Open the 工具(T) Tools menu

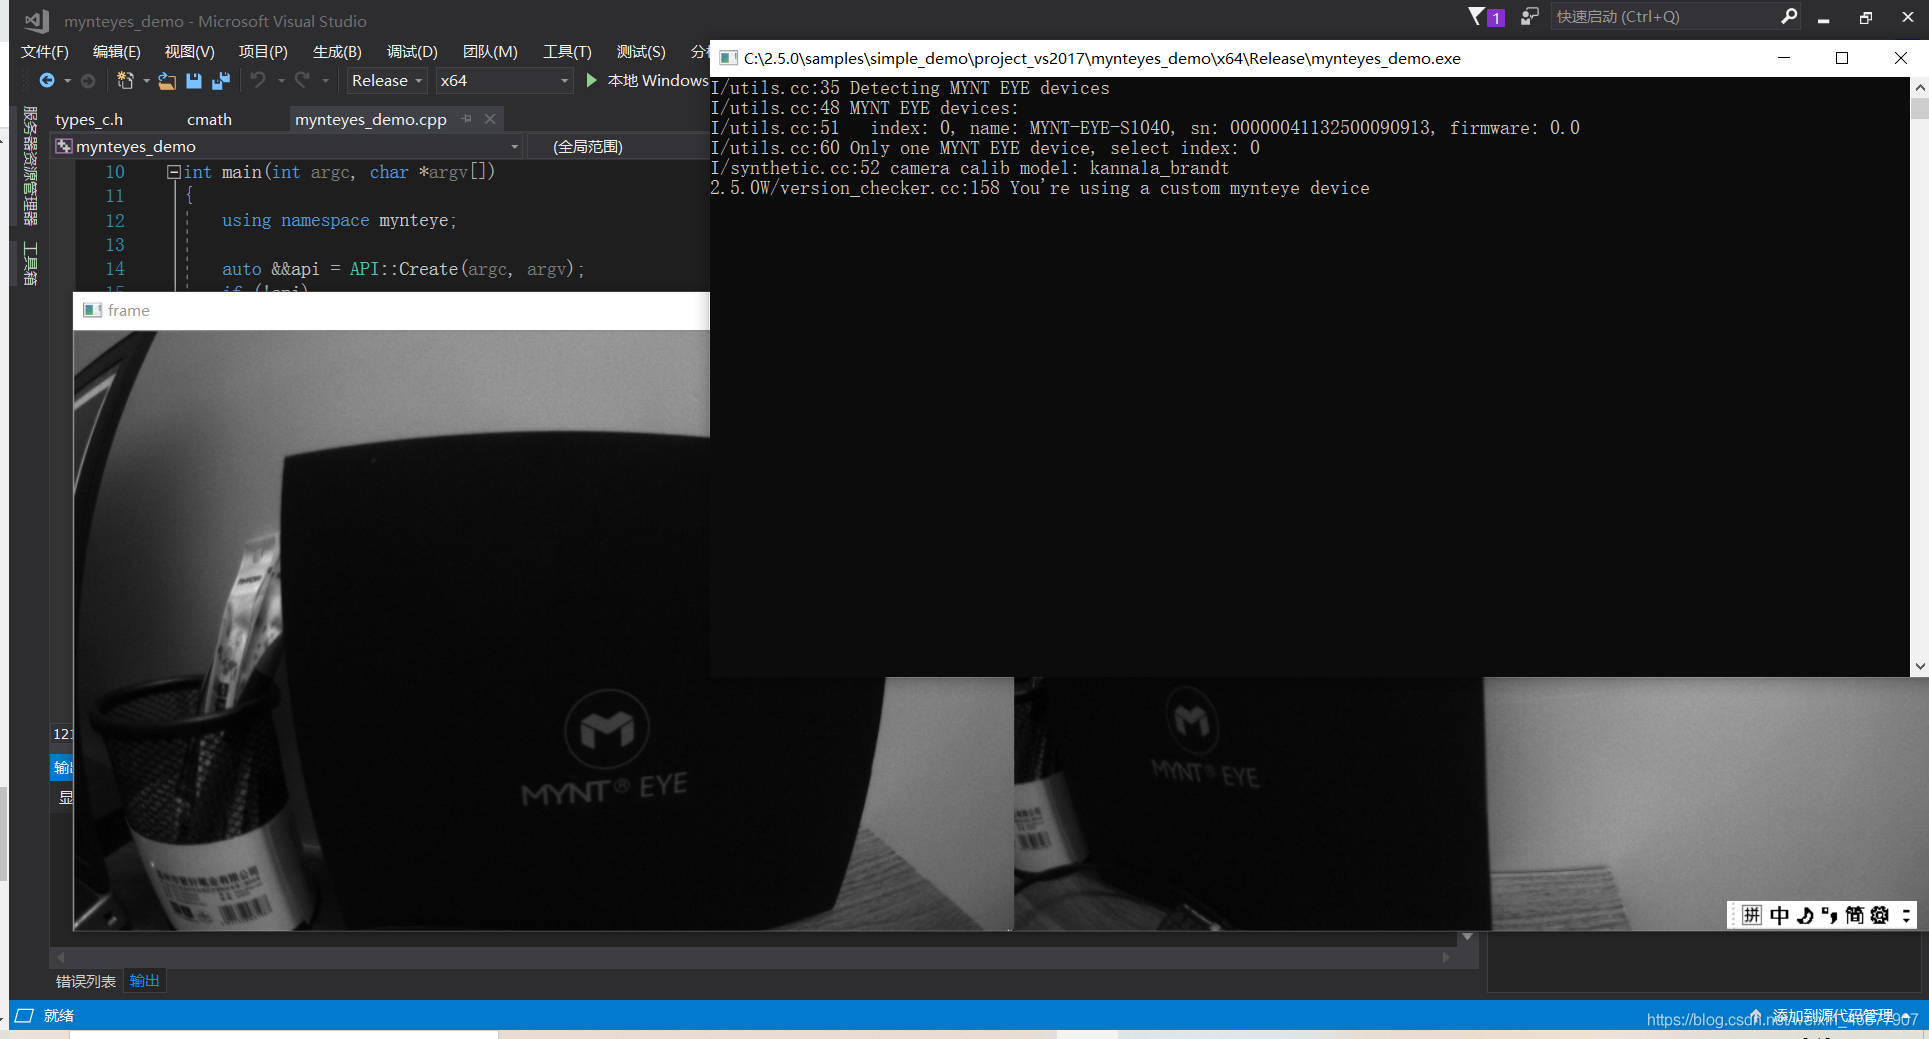click(x=567, y=52)
